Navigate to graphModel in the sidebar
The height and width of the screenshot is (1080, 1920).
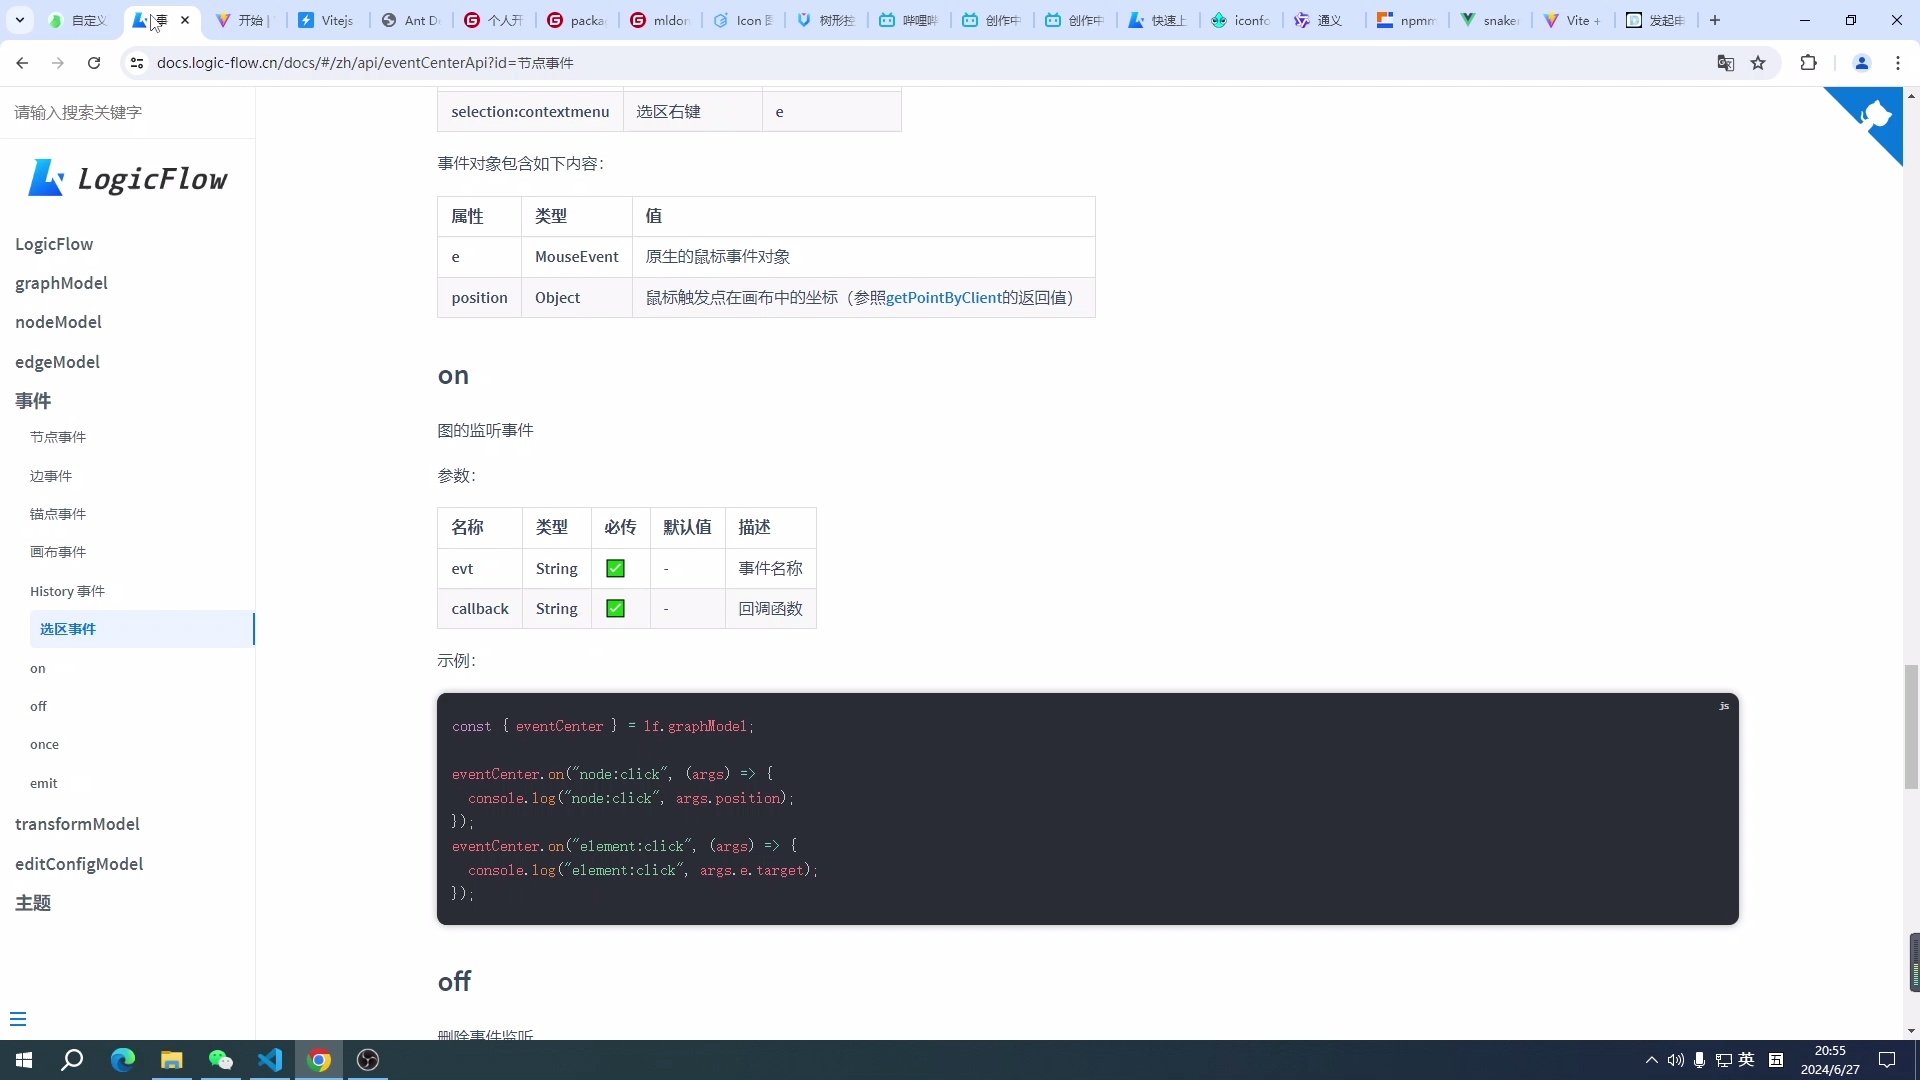point(61,283)
